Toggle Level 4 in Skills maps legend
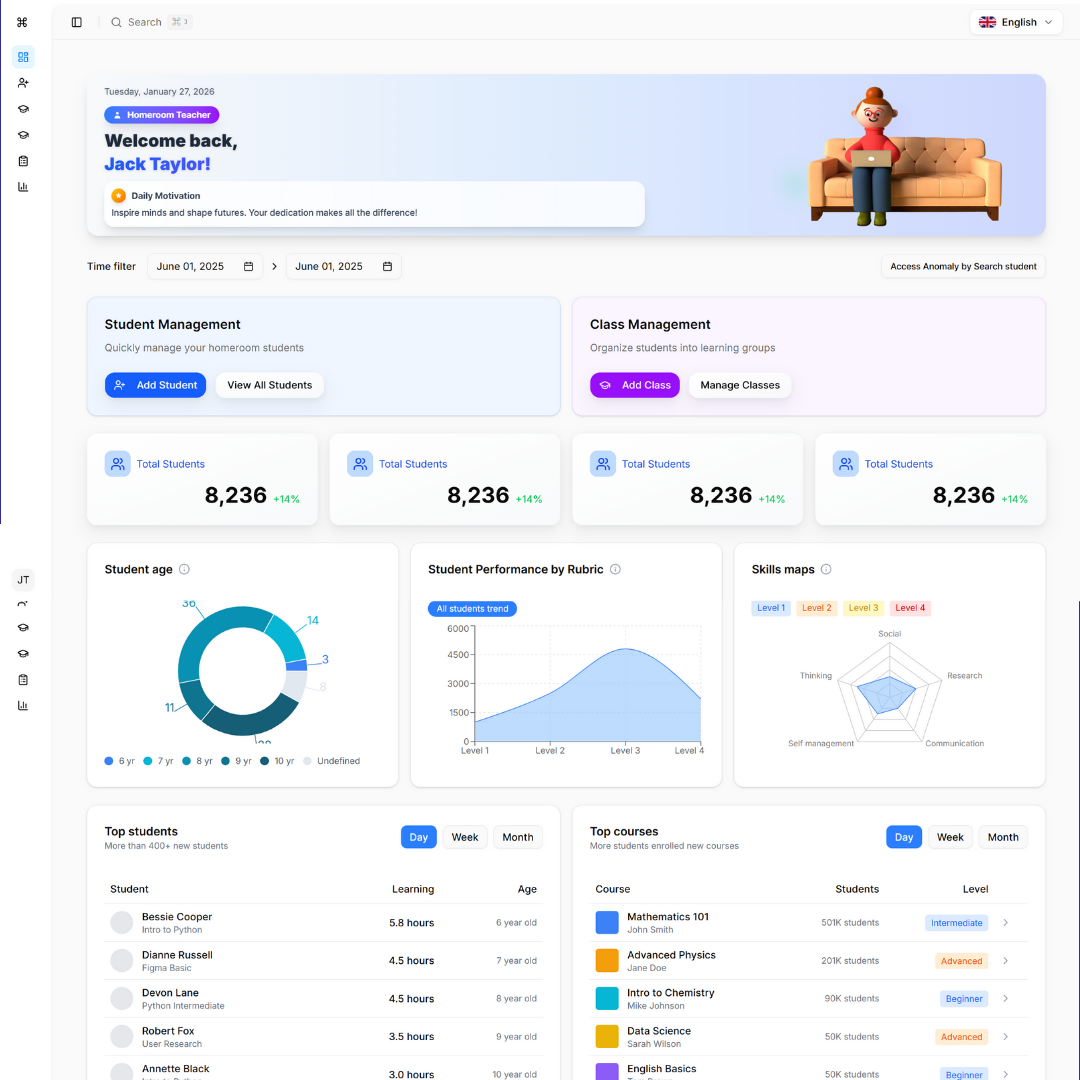 point(910,608)
